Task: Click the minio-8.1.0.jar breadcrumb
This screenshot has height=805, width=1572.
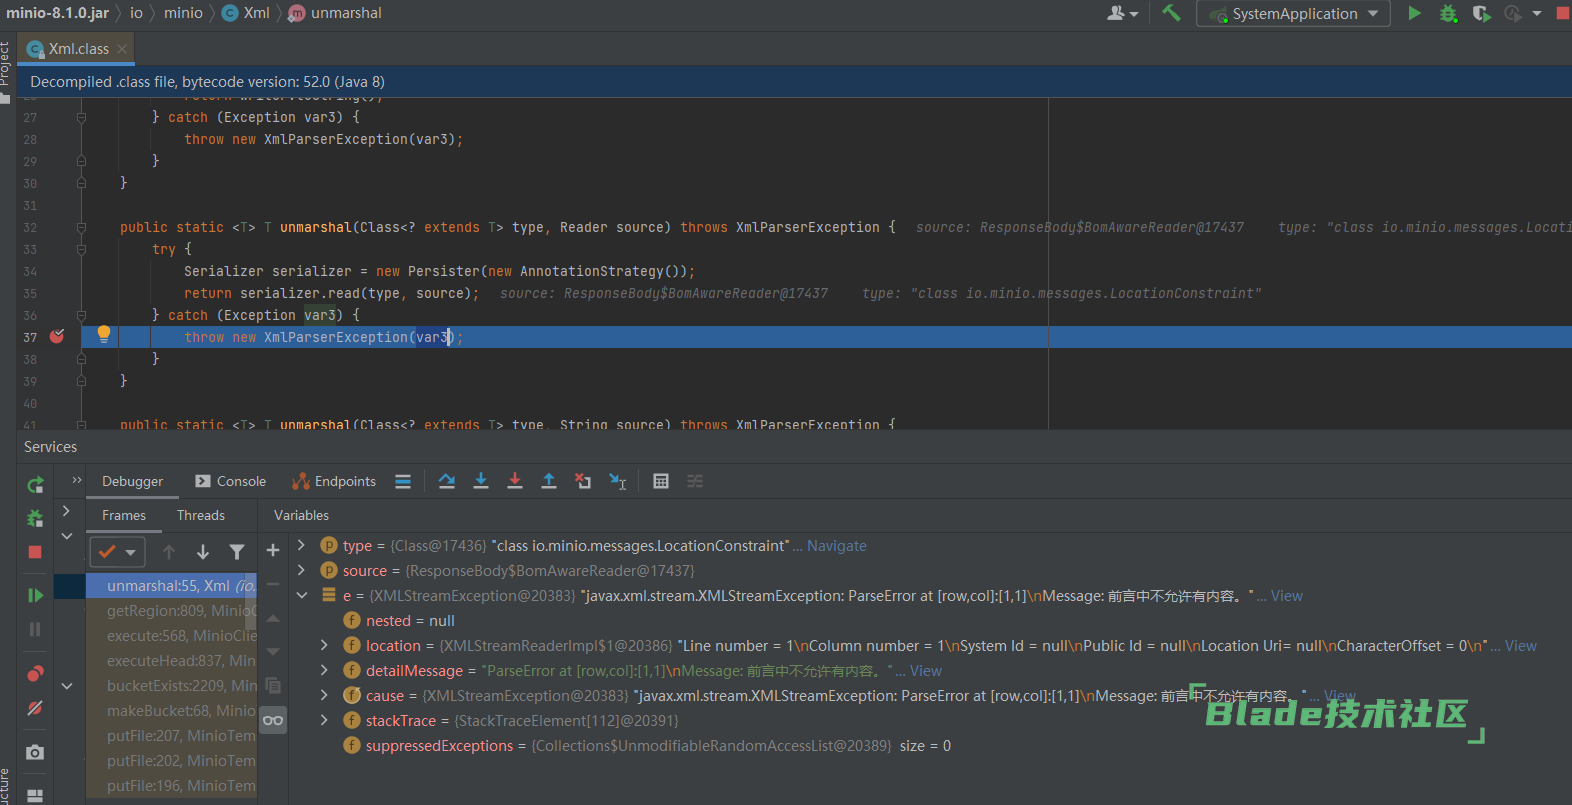Action: (x=57, y=13)
